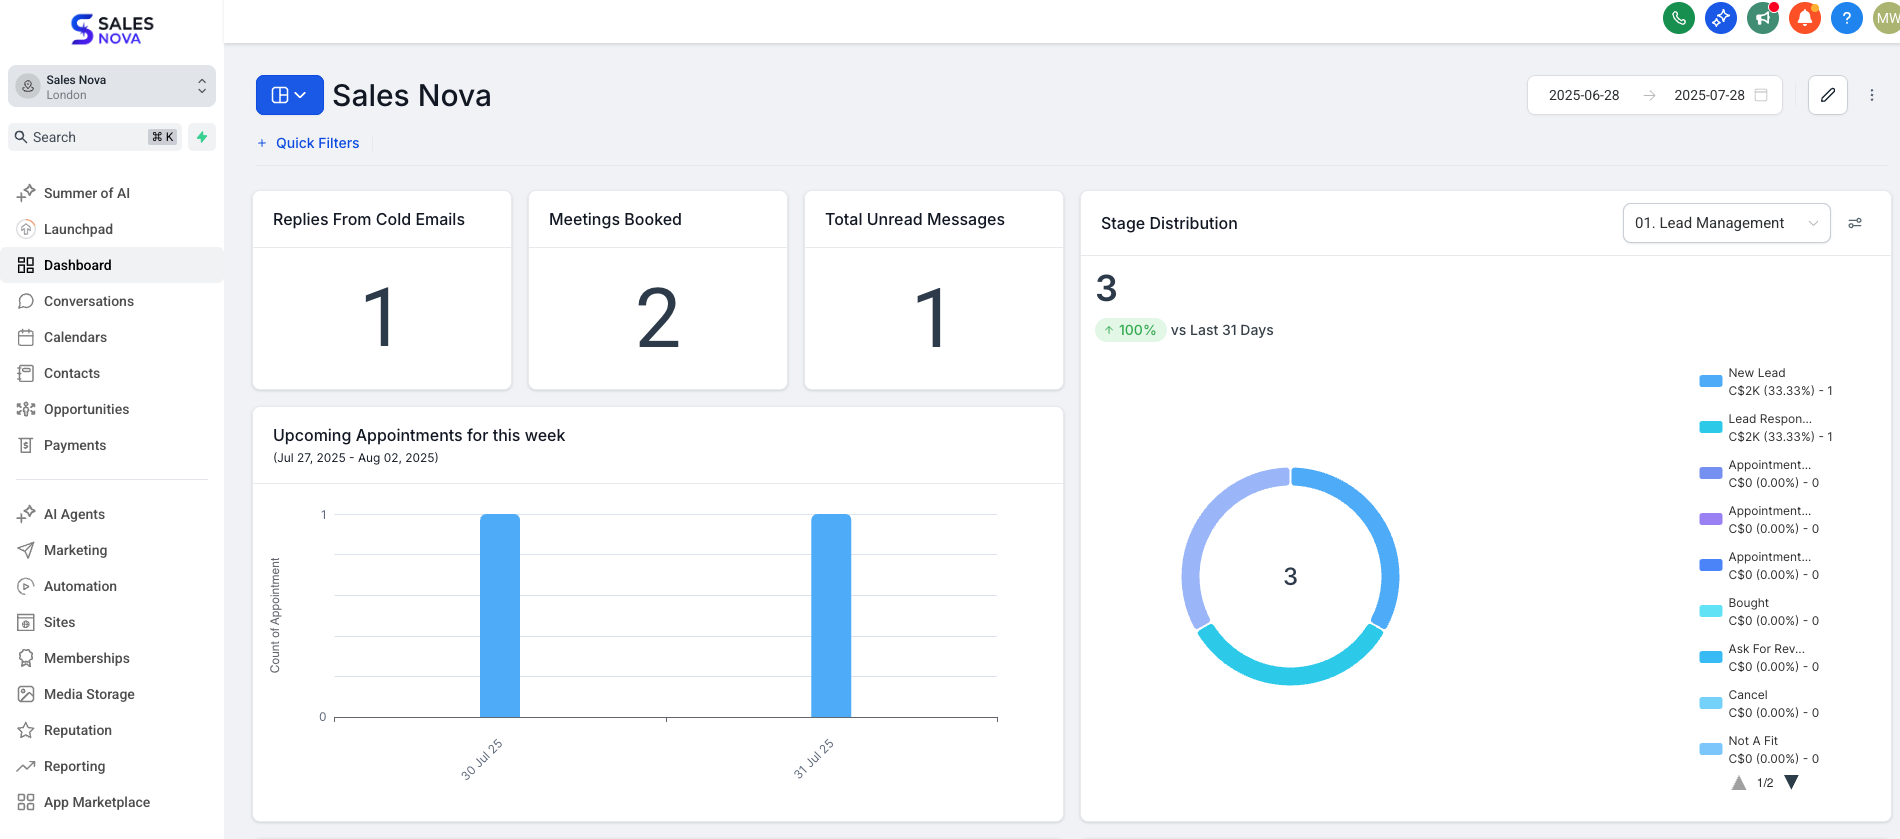1900x839 pixels.
Task: Click the 30 Jul 25 appointment bar
Action: point(500,616)
